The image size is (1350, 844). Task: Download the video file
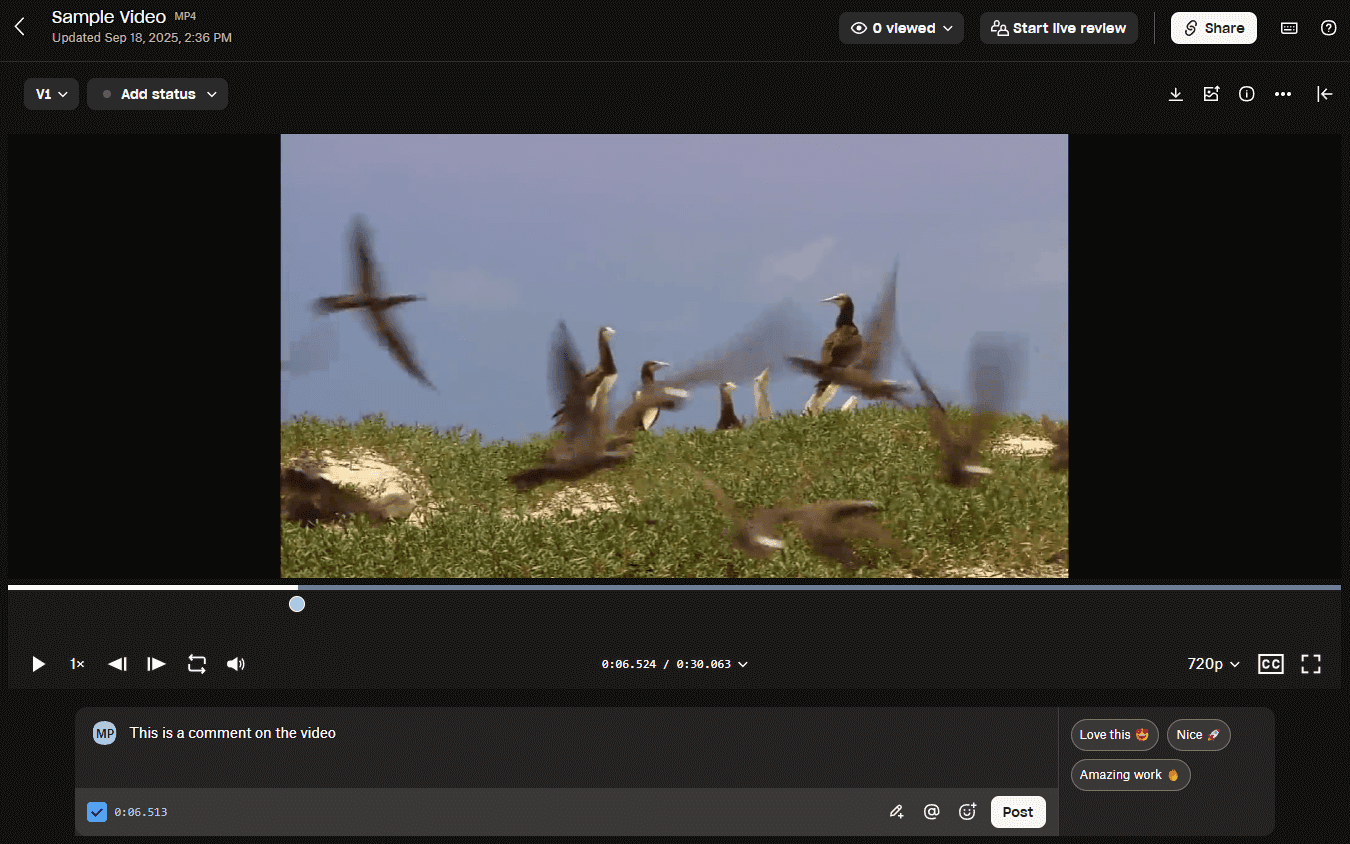[x=1176, y=94]
